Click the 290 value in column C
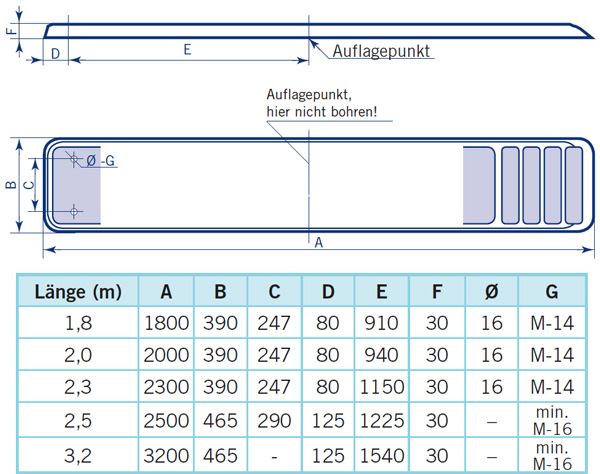Viewport: 600px width, 474px height. [272, 419]
